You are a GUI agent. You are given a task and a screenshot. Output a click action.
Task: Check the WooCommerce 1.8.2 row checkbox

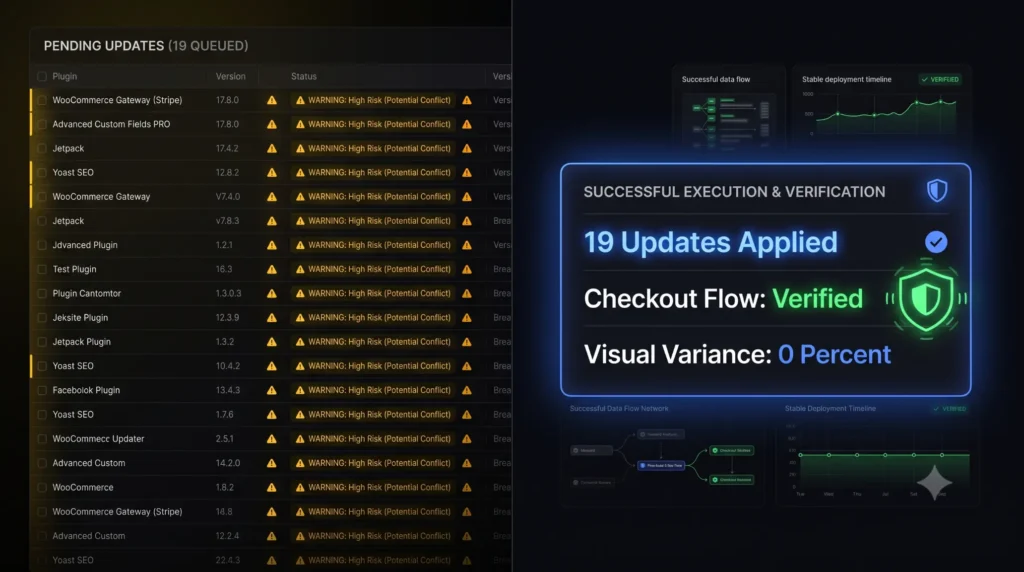[x=42, y=487]
